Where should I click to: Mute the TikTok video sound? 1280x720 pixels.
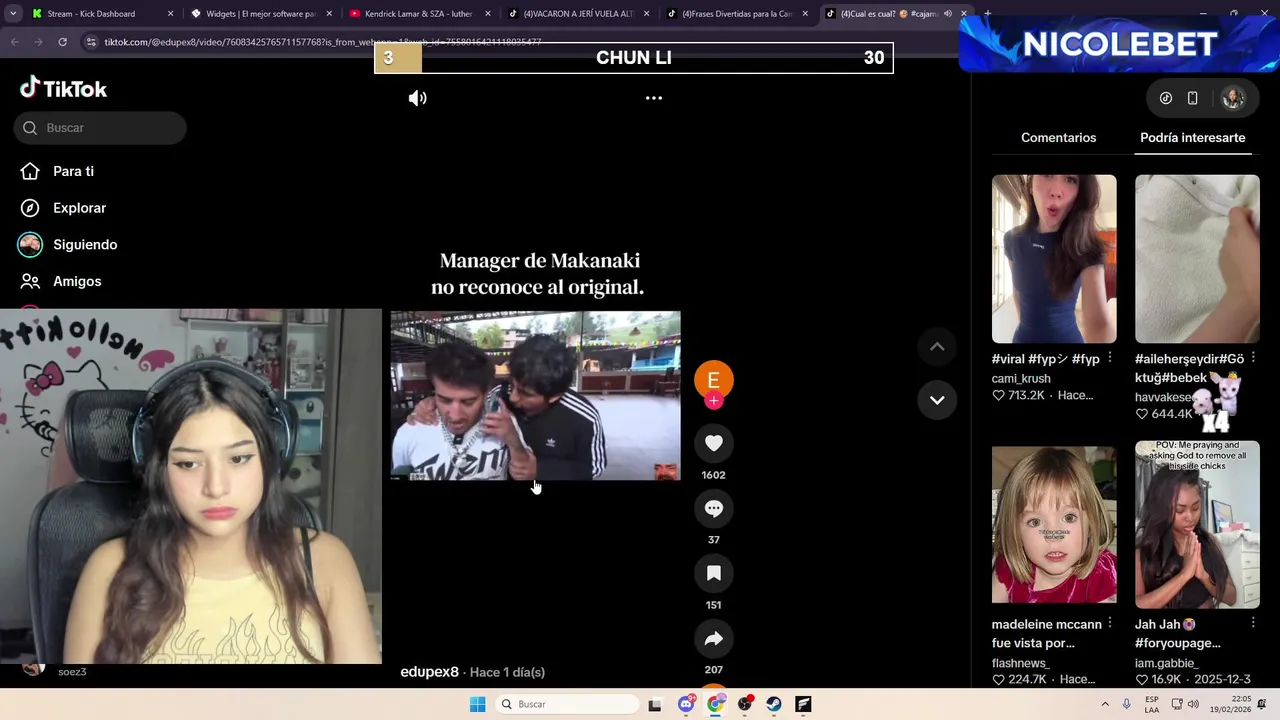418,98
